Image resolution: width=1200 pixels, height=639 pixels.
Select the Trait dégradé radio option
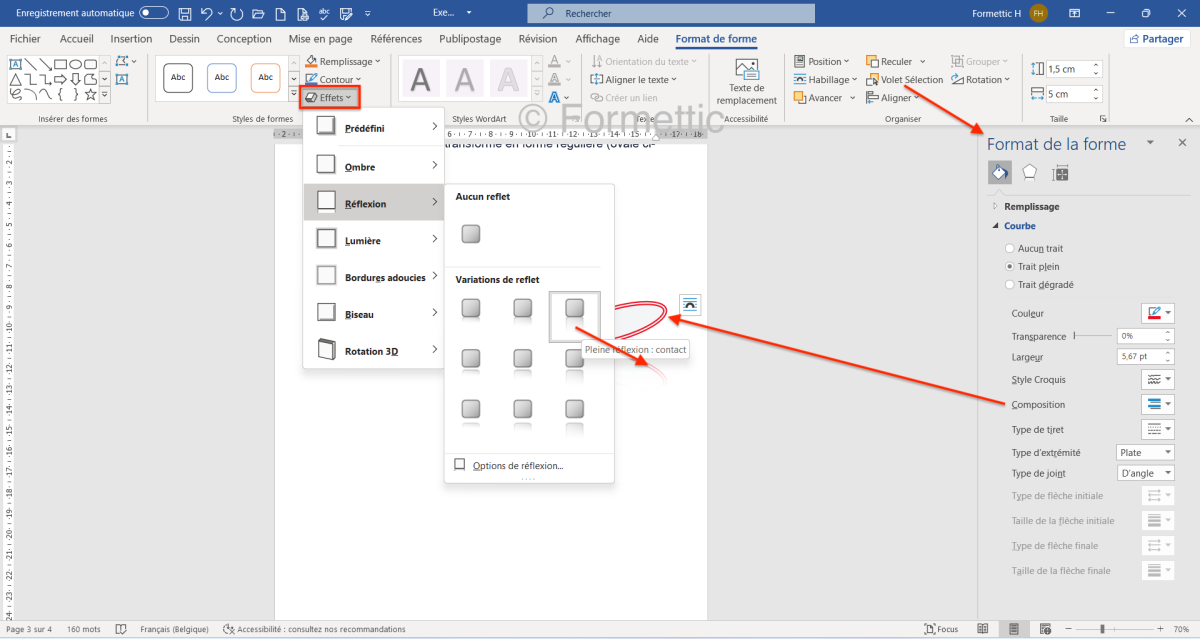pyautogui.click(x=1010, y=285)
